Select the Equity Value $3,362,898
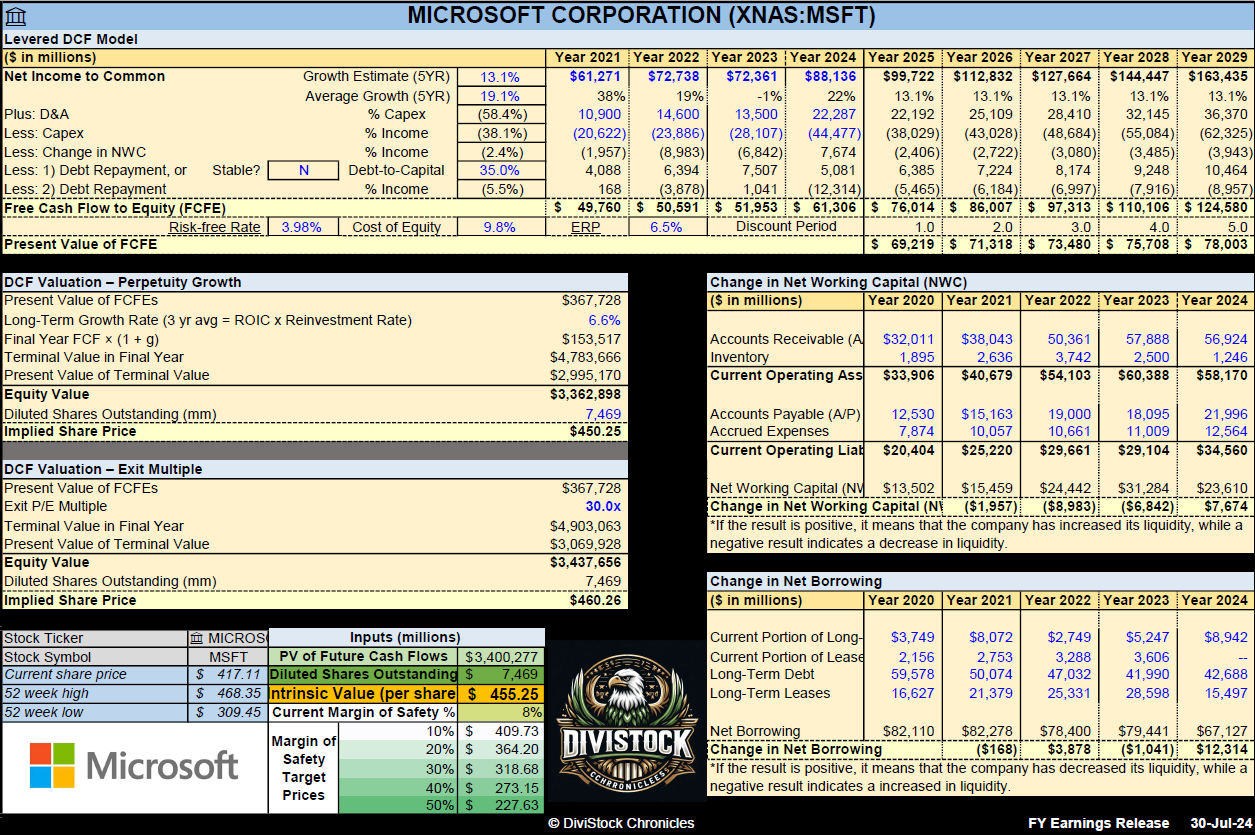Image resolution: width=1255 pixels, height=835 pixels. (585, 394)
